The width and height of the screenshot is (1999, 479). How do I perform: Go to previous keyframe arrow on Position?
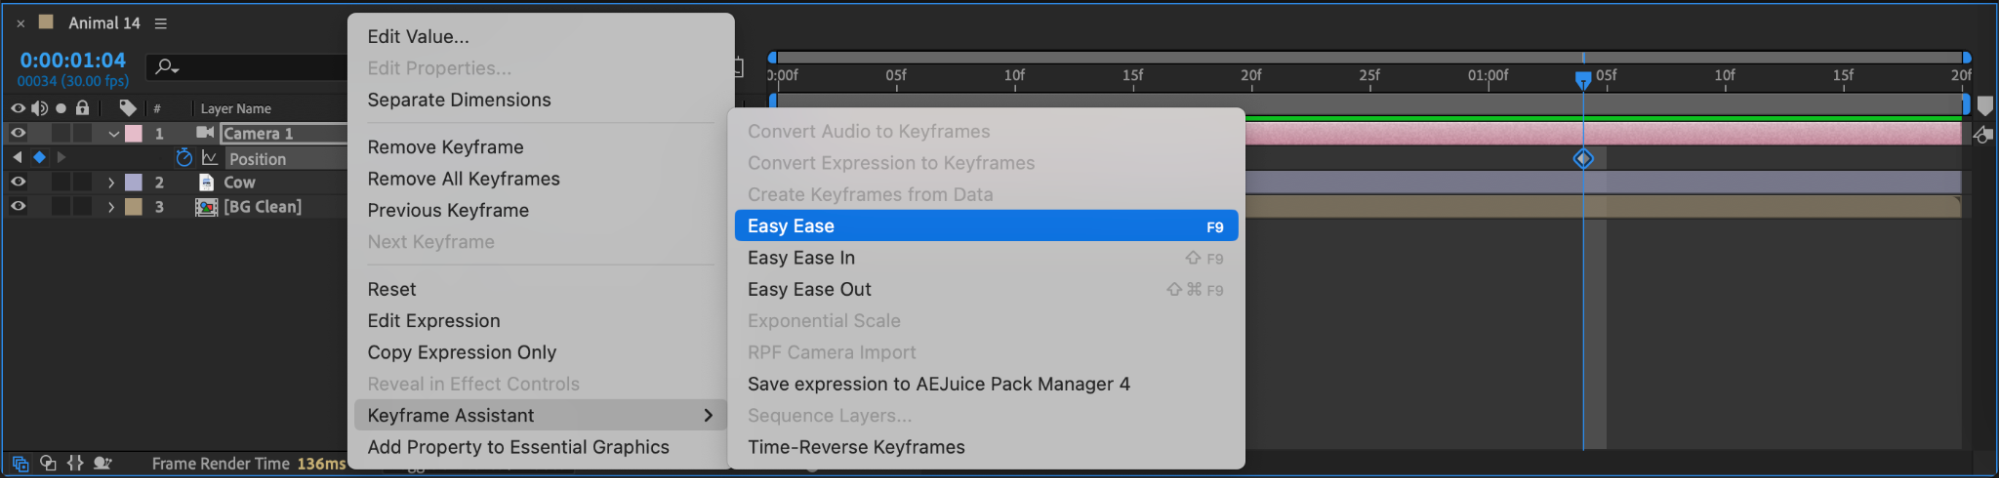pos(17,157)
